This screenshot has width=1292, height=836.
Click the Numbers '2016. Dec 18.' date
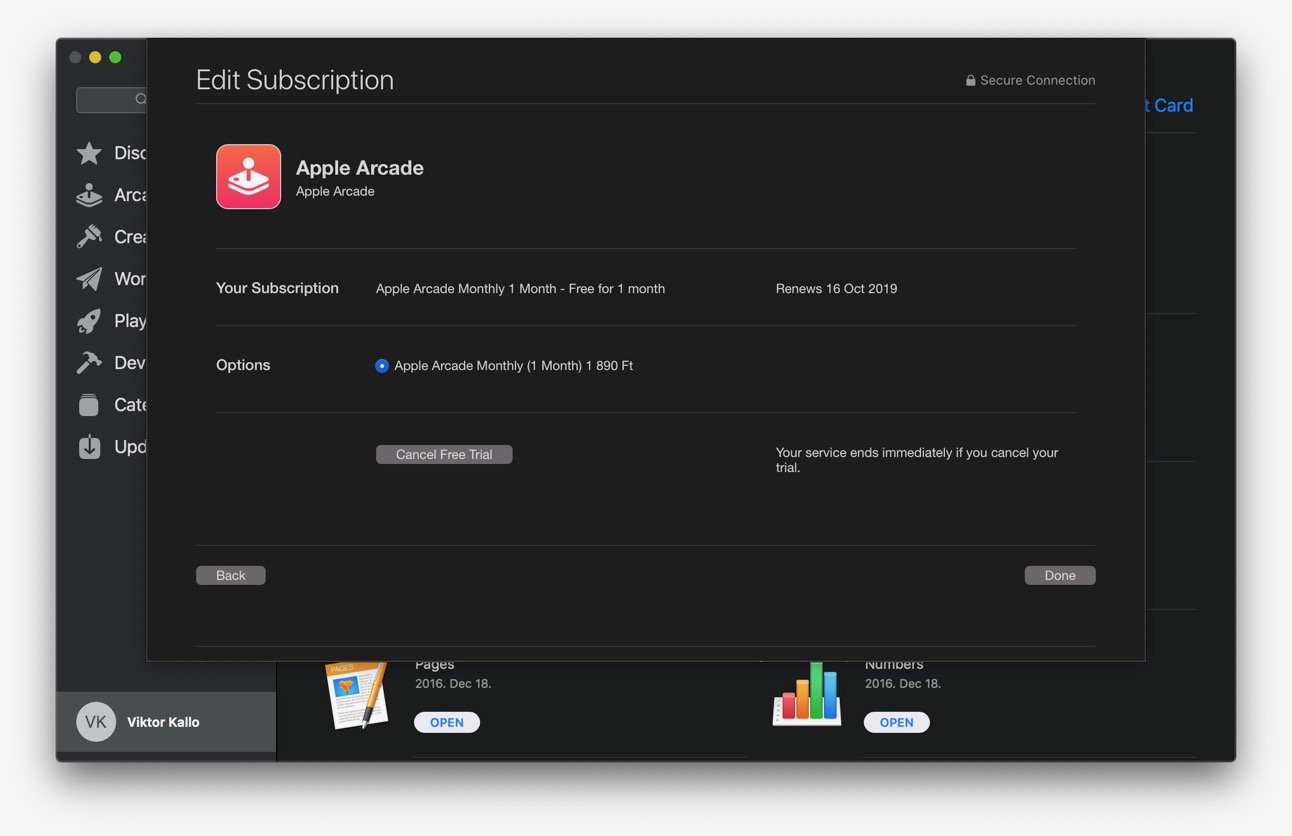(x=903, y=684)
